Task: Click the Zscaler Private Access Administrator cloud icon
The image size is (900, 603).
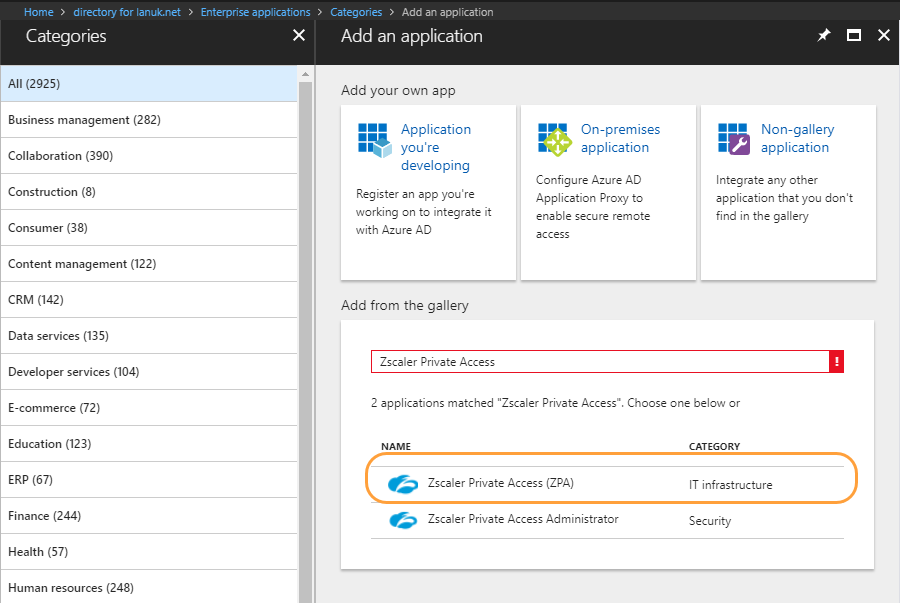Action: [x=403, y=520]
